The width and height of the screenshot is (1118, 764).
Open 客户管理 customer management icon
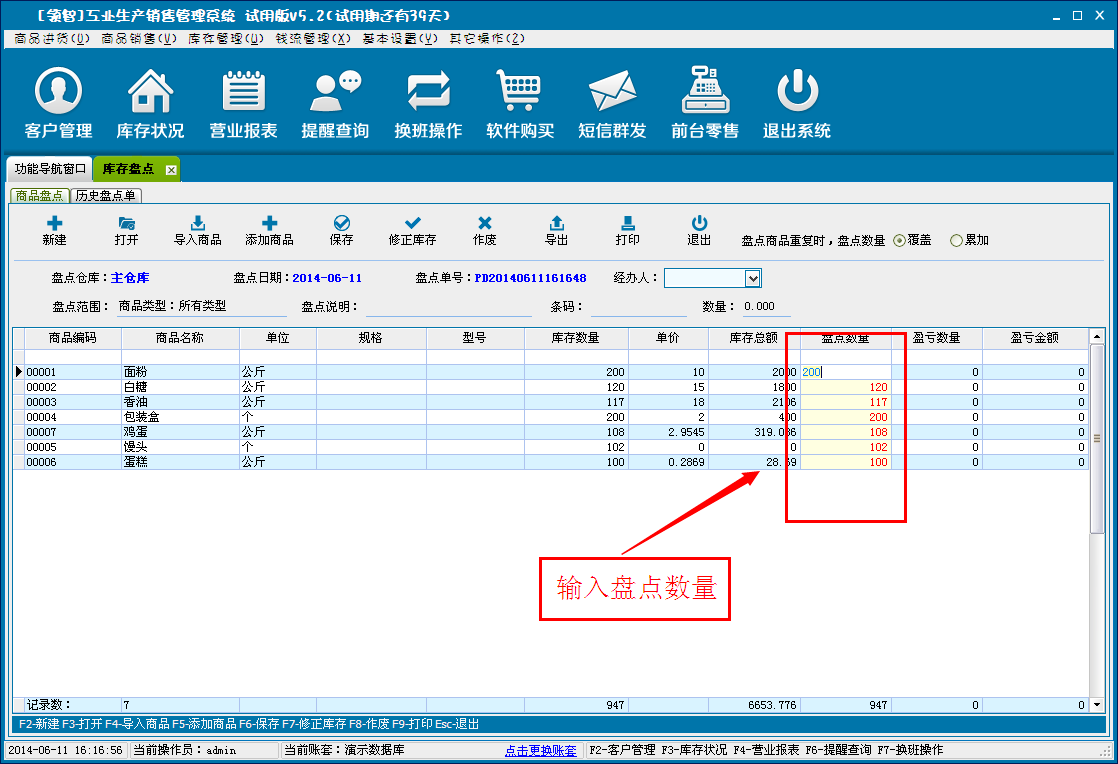pos(58,92)
